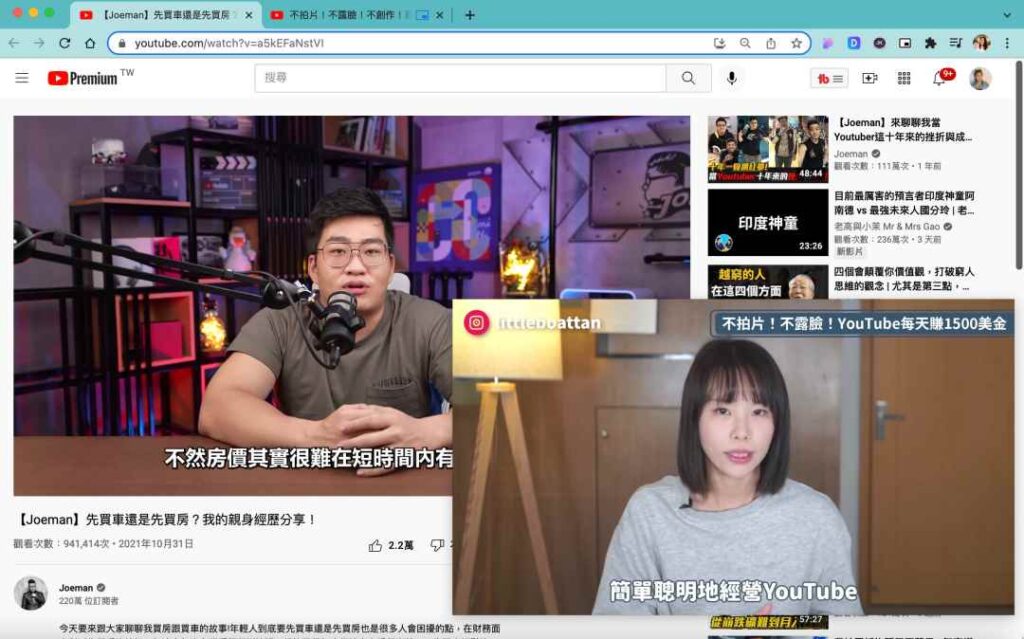Click the picture-in-picture extension icon in the Chrome toolbar
The image size is (1024, 639).
[905, 43]
